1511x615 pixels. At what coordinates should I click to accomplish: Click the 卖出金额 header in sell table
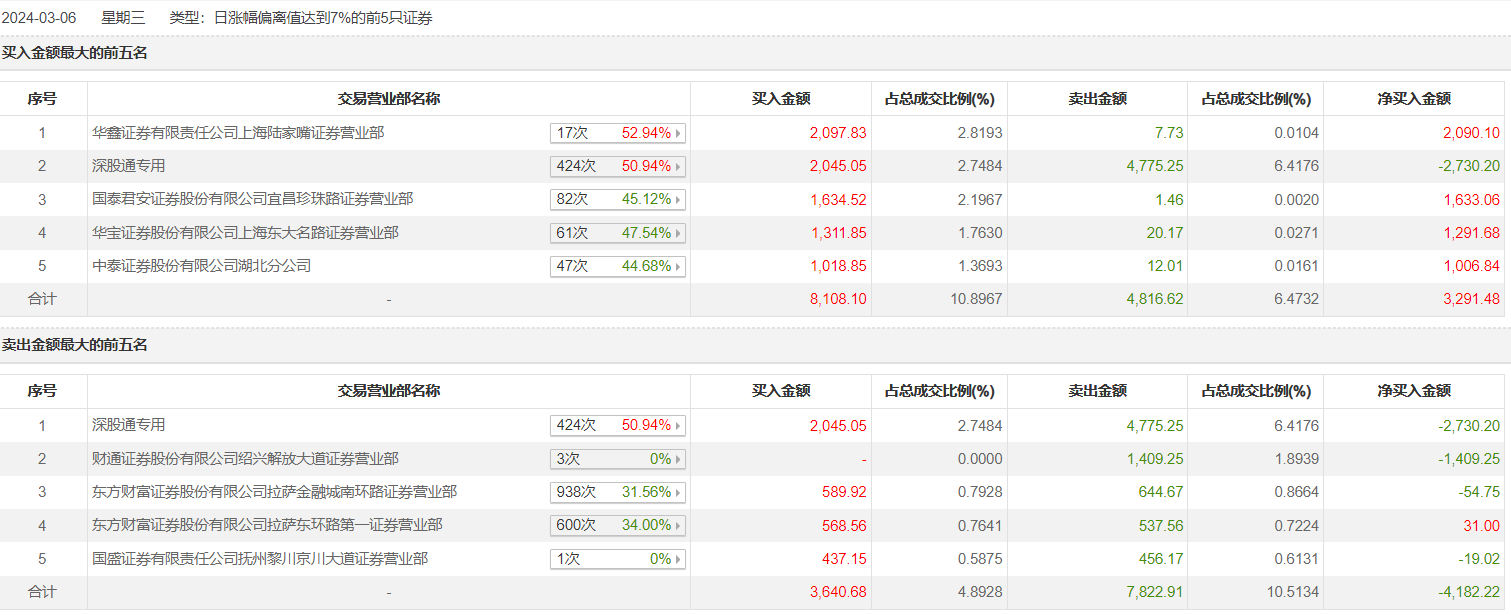(1097, 391)
